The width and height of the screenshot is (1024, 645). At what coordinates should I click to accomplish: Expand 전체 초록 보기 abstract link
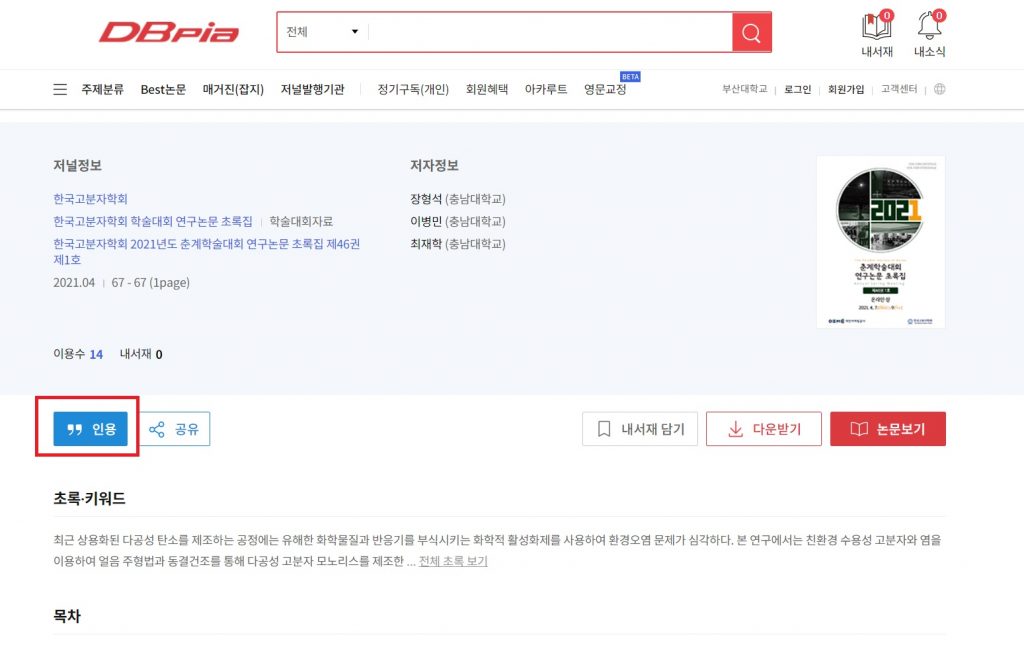(453, 561)
